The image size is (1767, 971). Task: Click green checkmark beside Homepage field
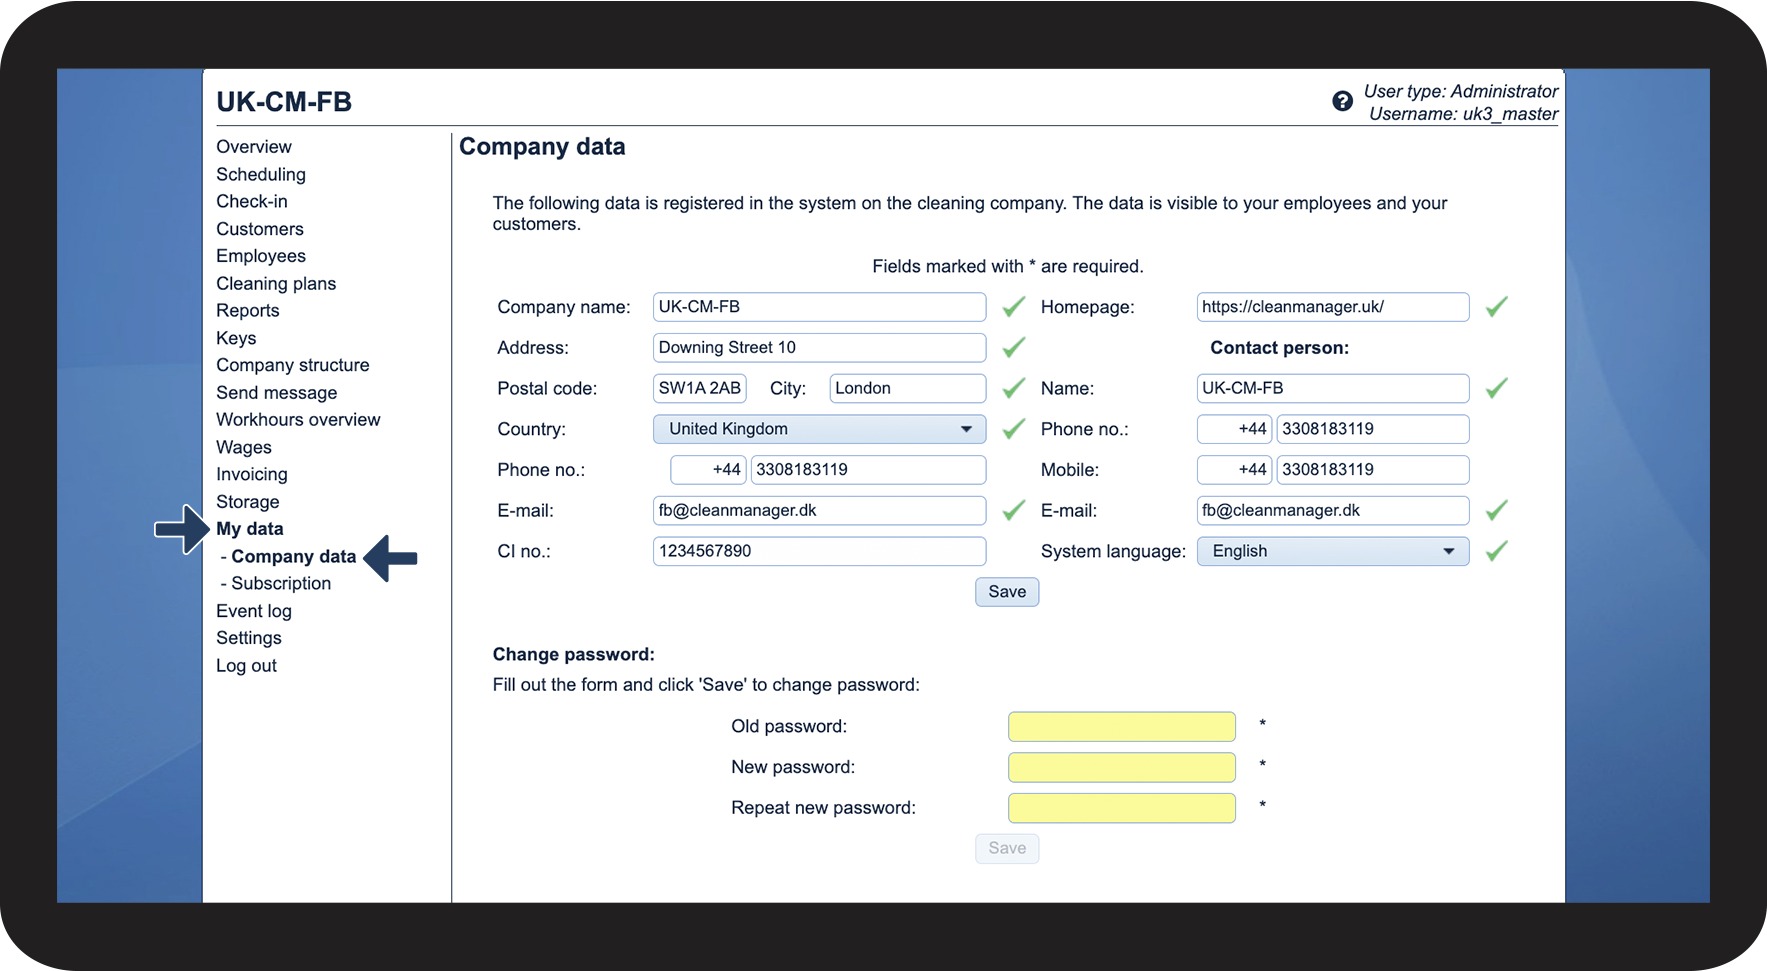pos(1496,307)
